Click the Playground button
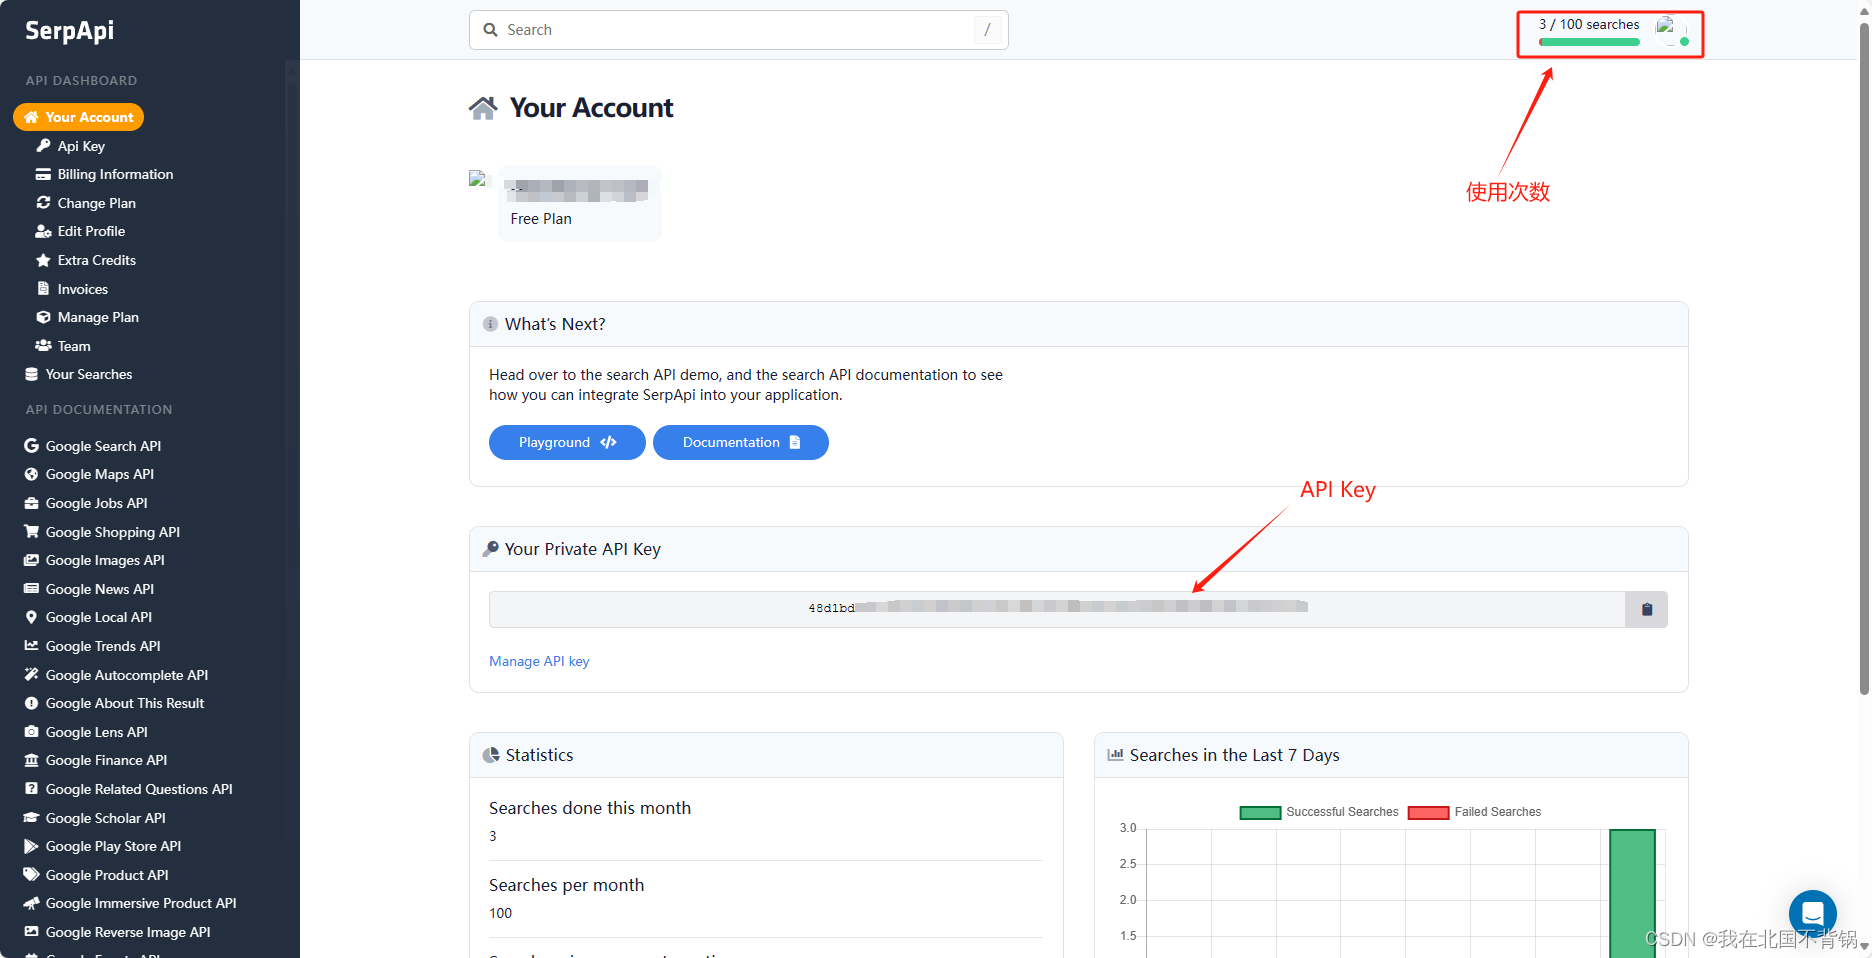1872x958 pixels. 567,442
